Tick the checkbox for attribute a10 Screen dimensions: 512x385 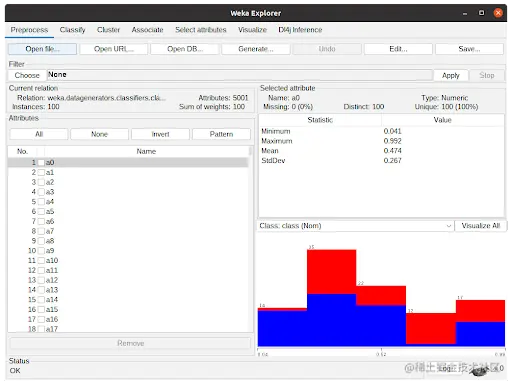pyautogui.click(x=41, y=260)
